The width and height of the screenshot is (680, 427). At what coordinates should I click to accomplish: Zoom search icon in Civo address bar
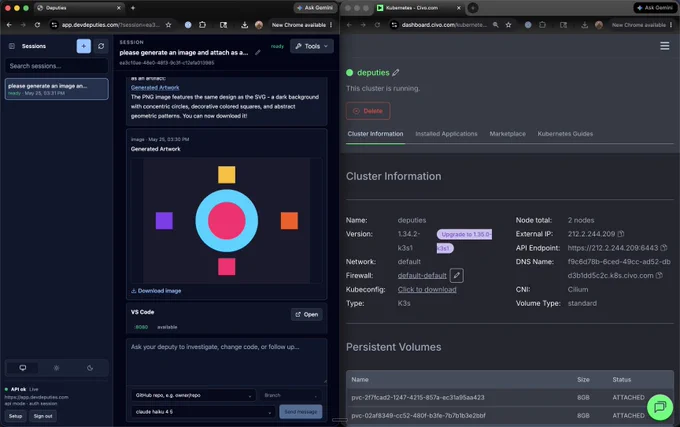click(x=495, y=25)
